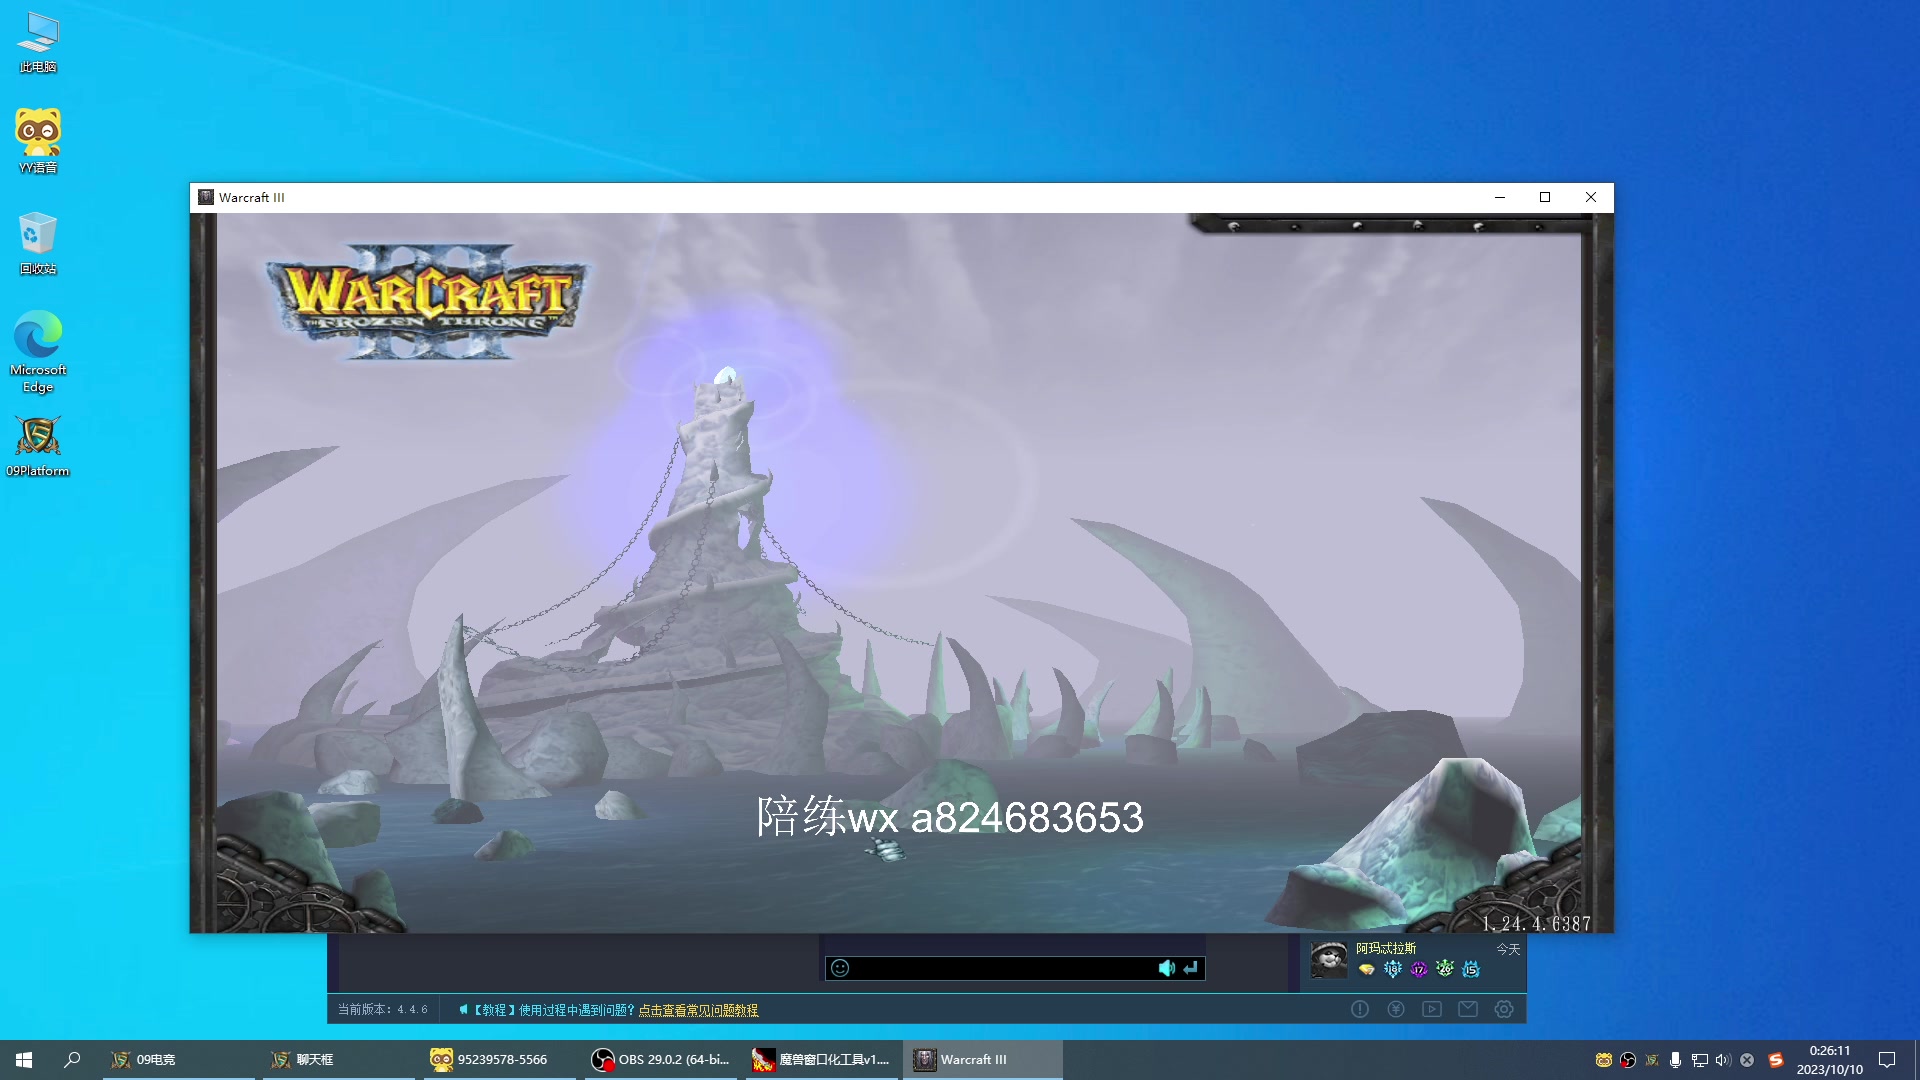Click the 阿玛忒拉斯 player avatar
The height and width of the screenshot is (1080, 1920).
pyautogui.click(x=1329, y=960)
